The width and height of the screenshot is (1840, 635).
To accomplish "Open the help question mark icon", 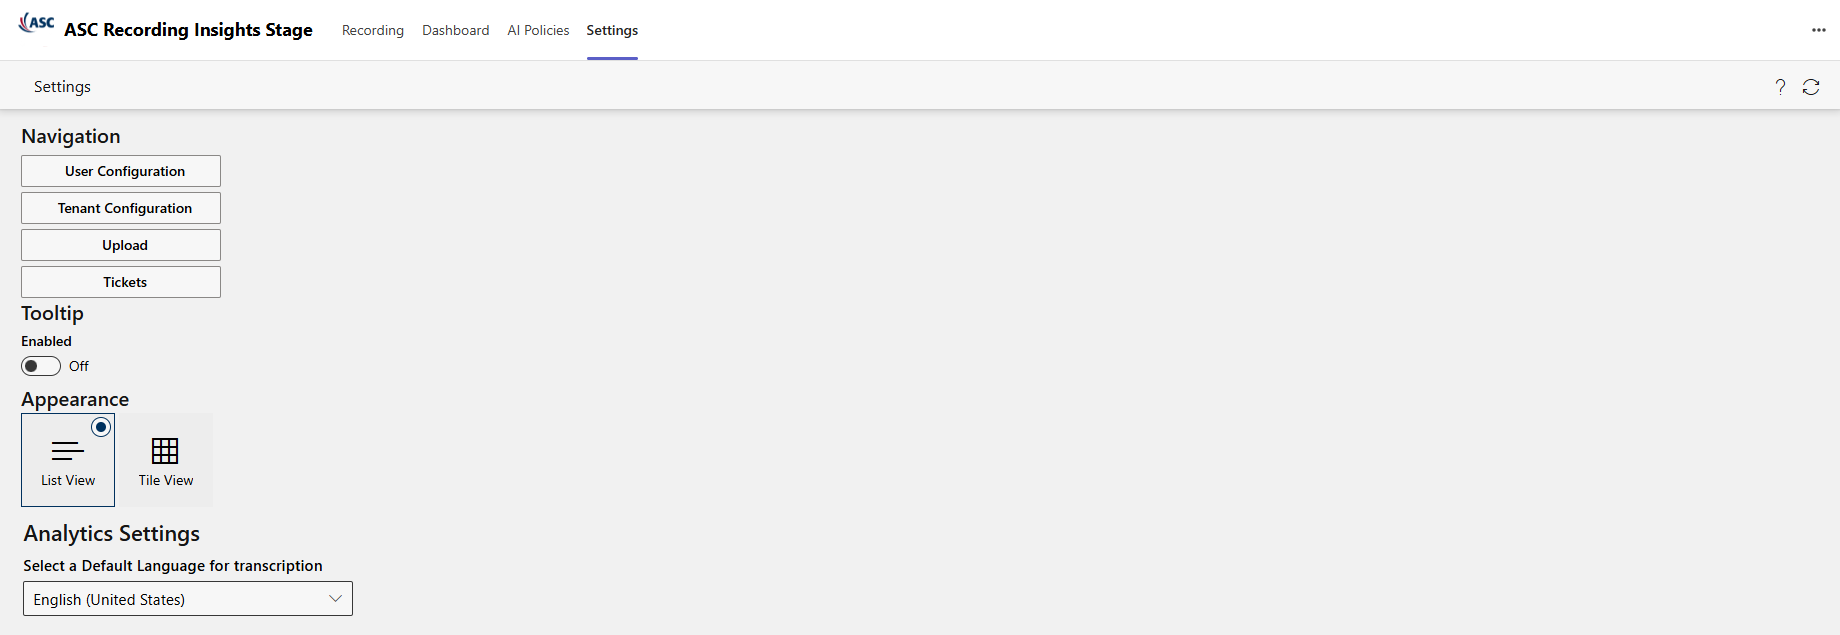I will point(1780,87).
